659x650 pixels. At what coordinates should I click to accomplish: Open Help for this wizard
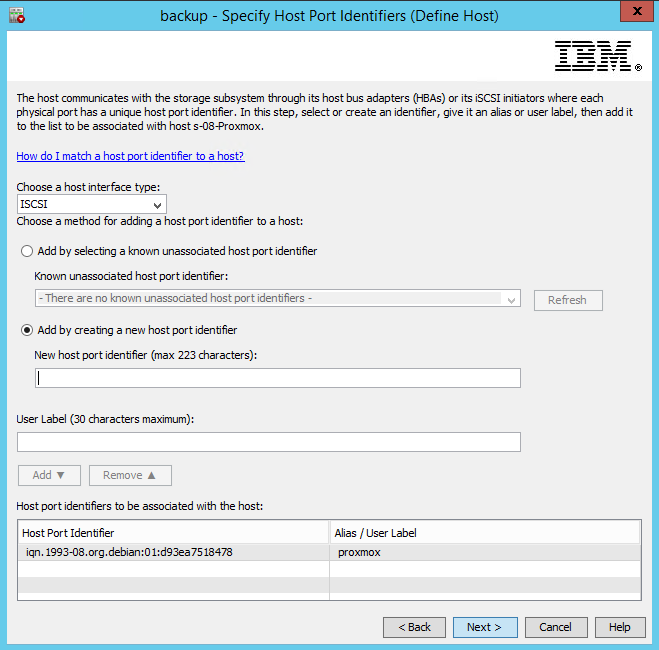(620, 627)
